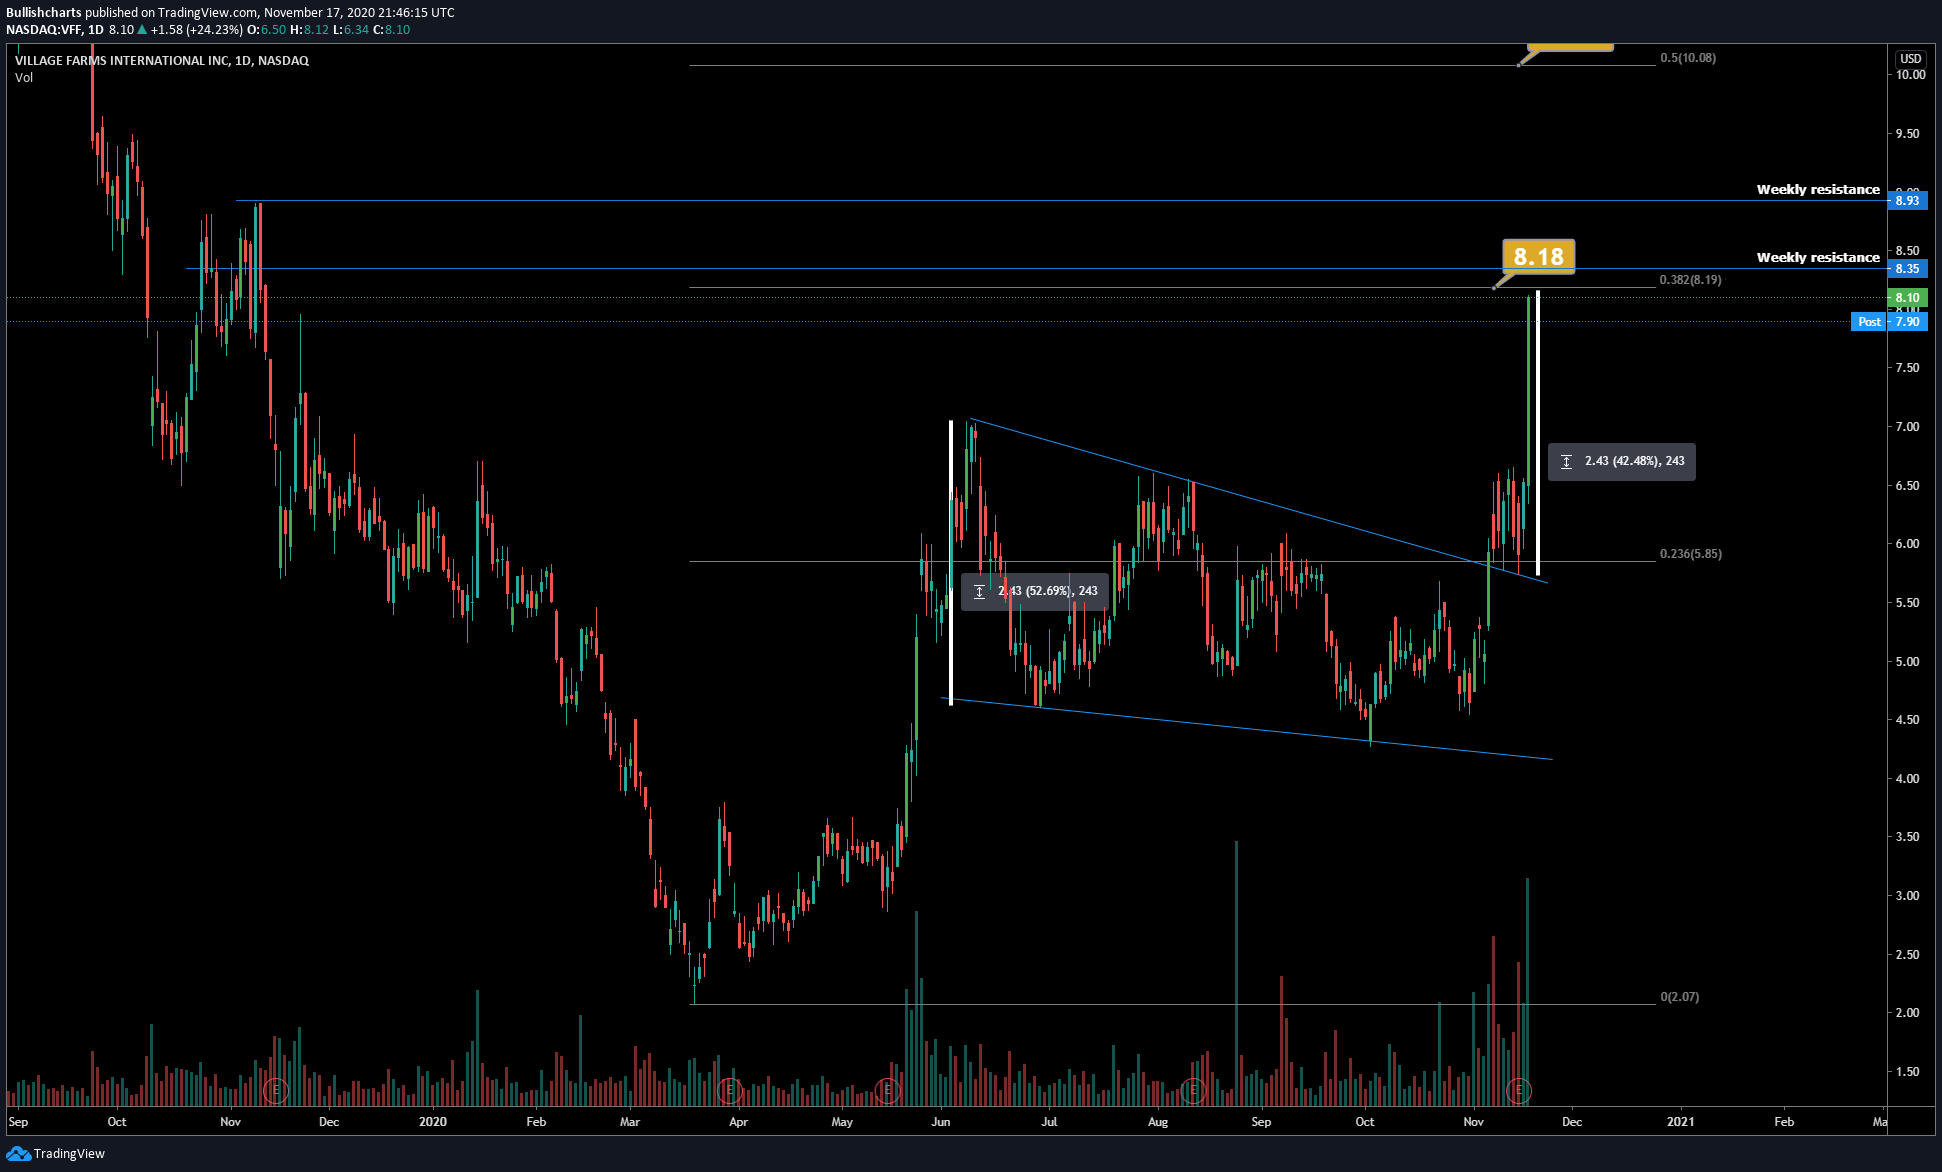This screenshot has height=1172, width=1942.
Task: Click the 7.00 price axis label
Action: pos(1908,427)
